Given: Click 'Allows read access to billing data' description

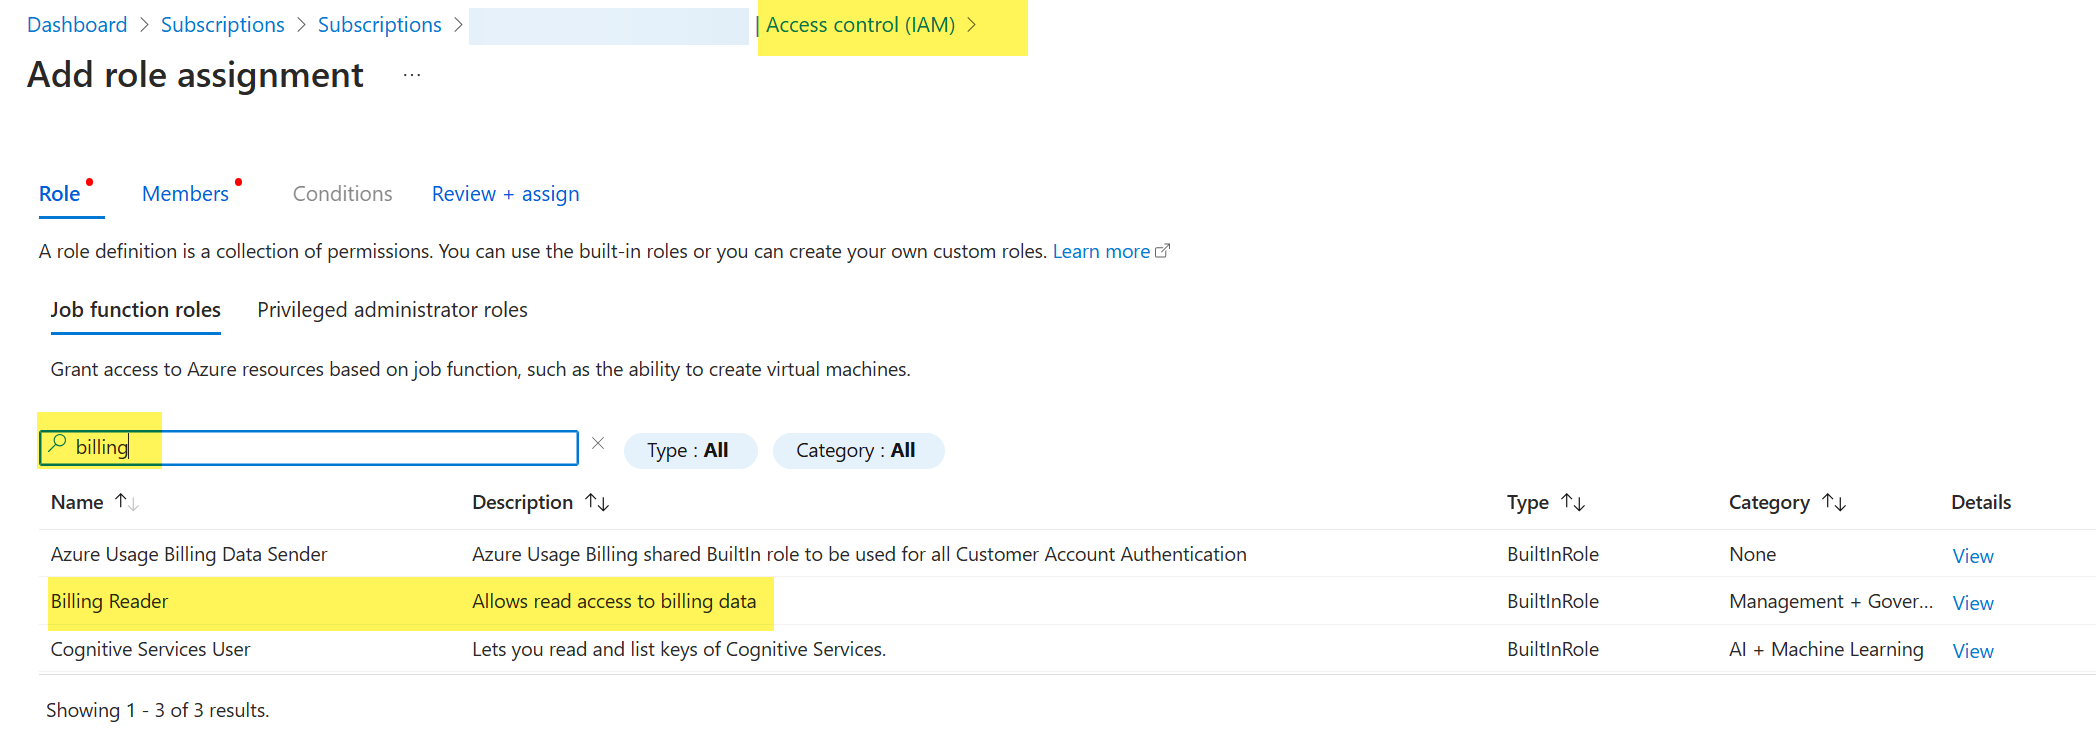Looking at the screenshot, I should (614, 601).
